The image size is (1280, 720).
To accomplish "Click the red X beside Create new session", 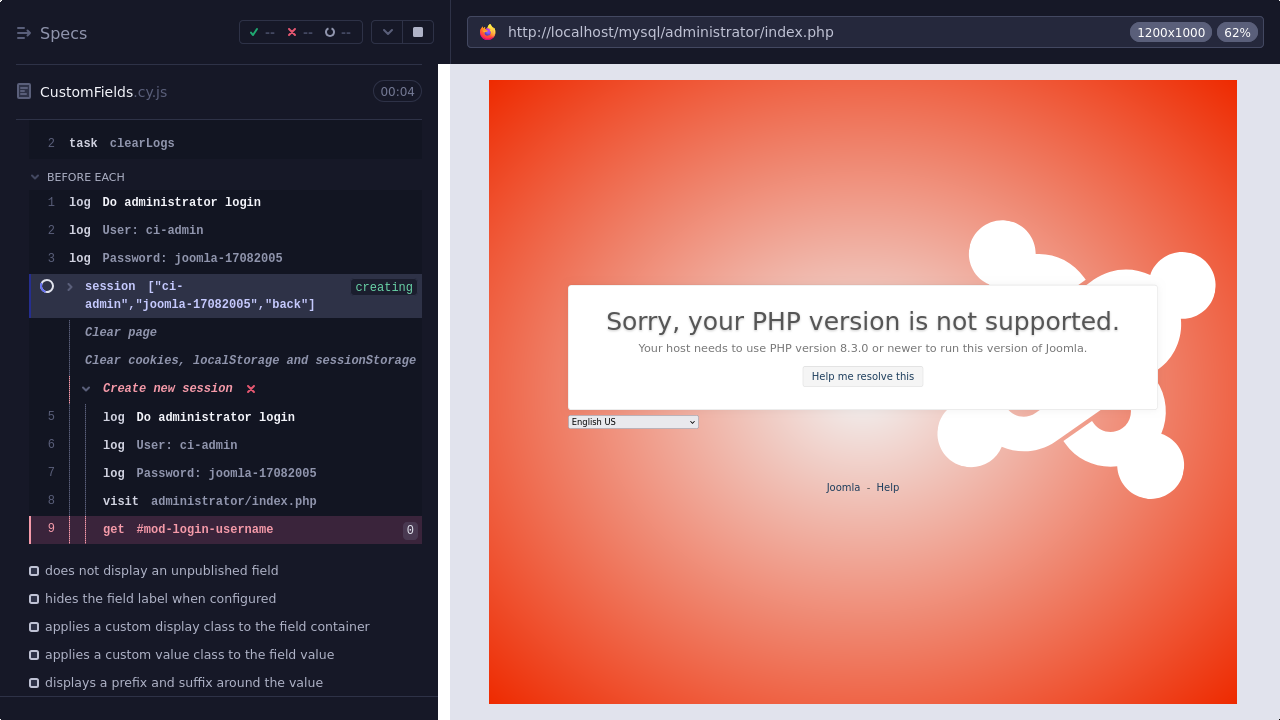I will click(x=251, y=389).
